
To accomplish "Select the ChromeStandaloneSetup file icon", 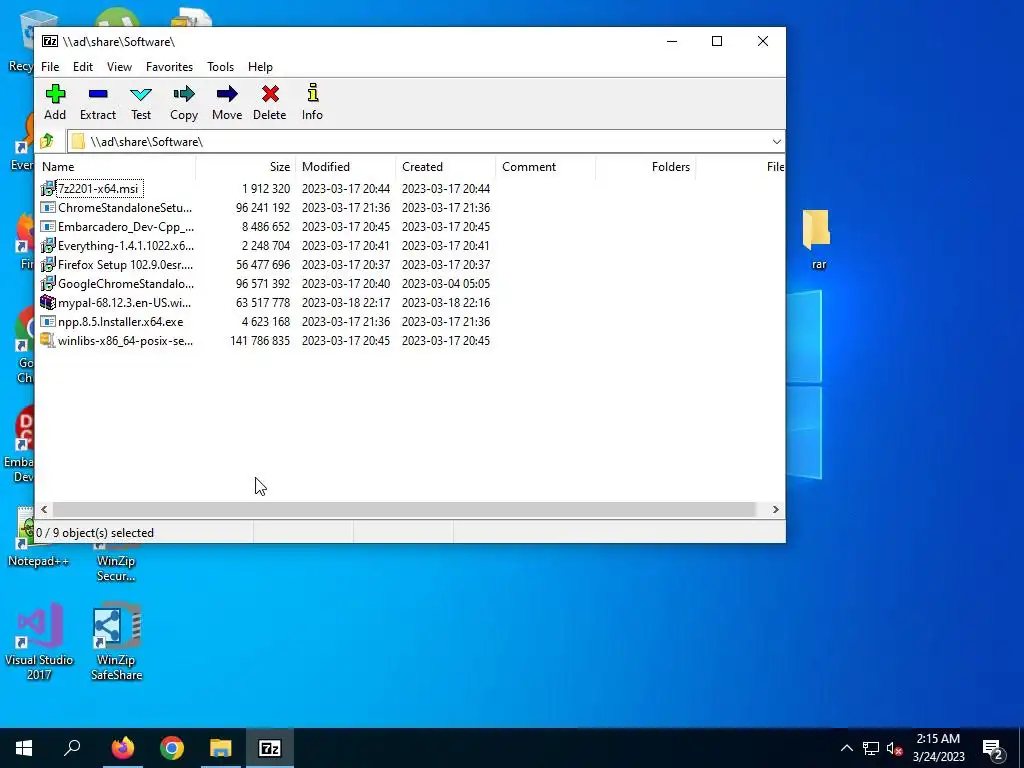I will [x=48, y=208].
